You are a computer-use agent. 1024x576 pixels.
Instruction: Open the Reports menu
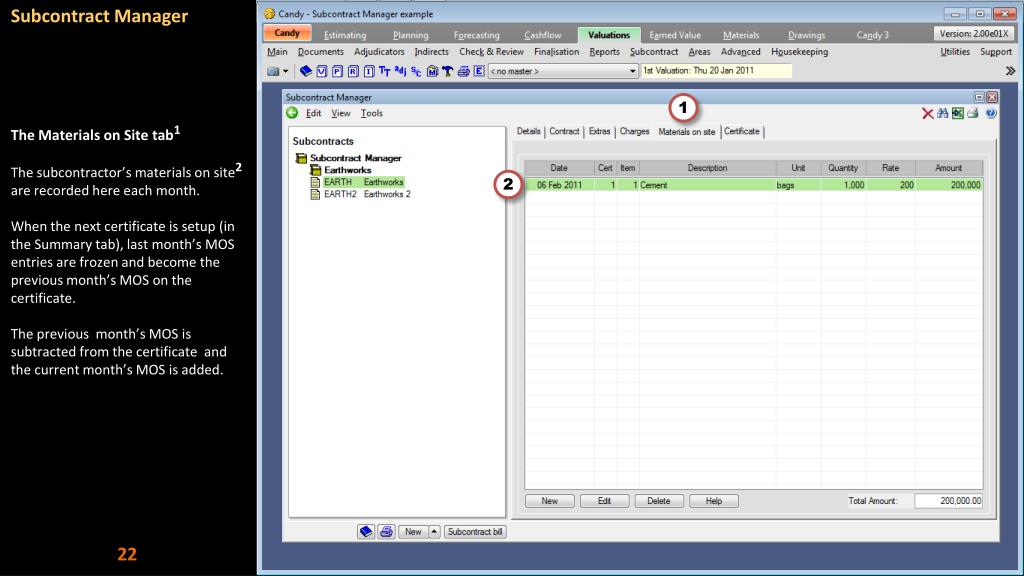[x=604, y=52]
